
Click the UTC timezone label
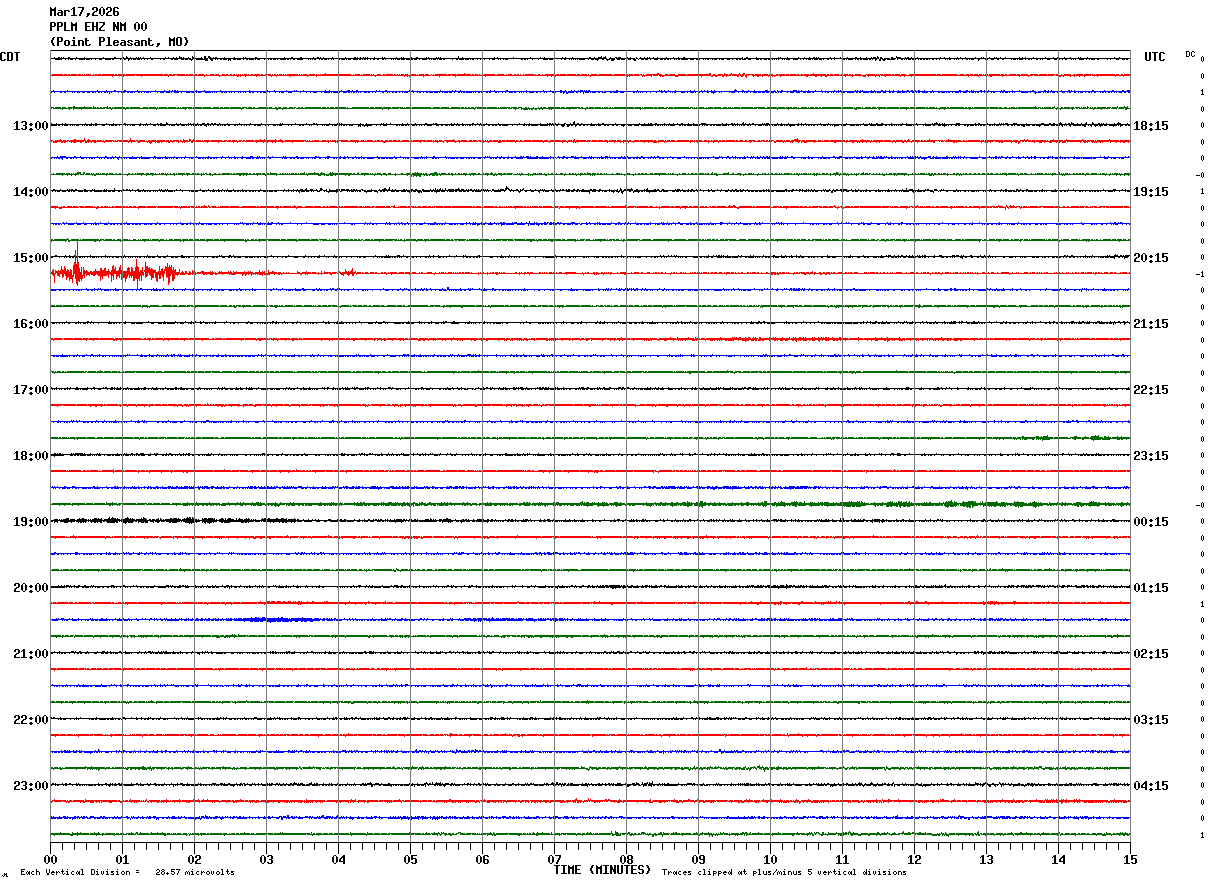1155,57
